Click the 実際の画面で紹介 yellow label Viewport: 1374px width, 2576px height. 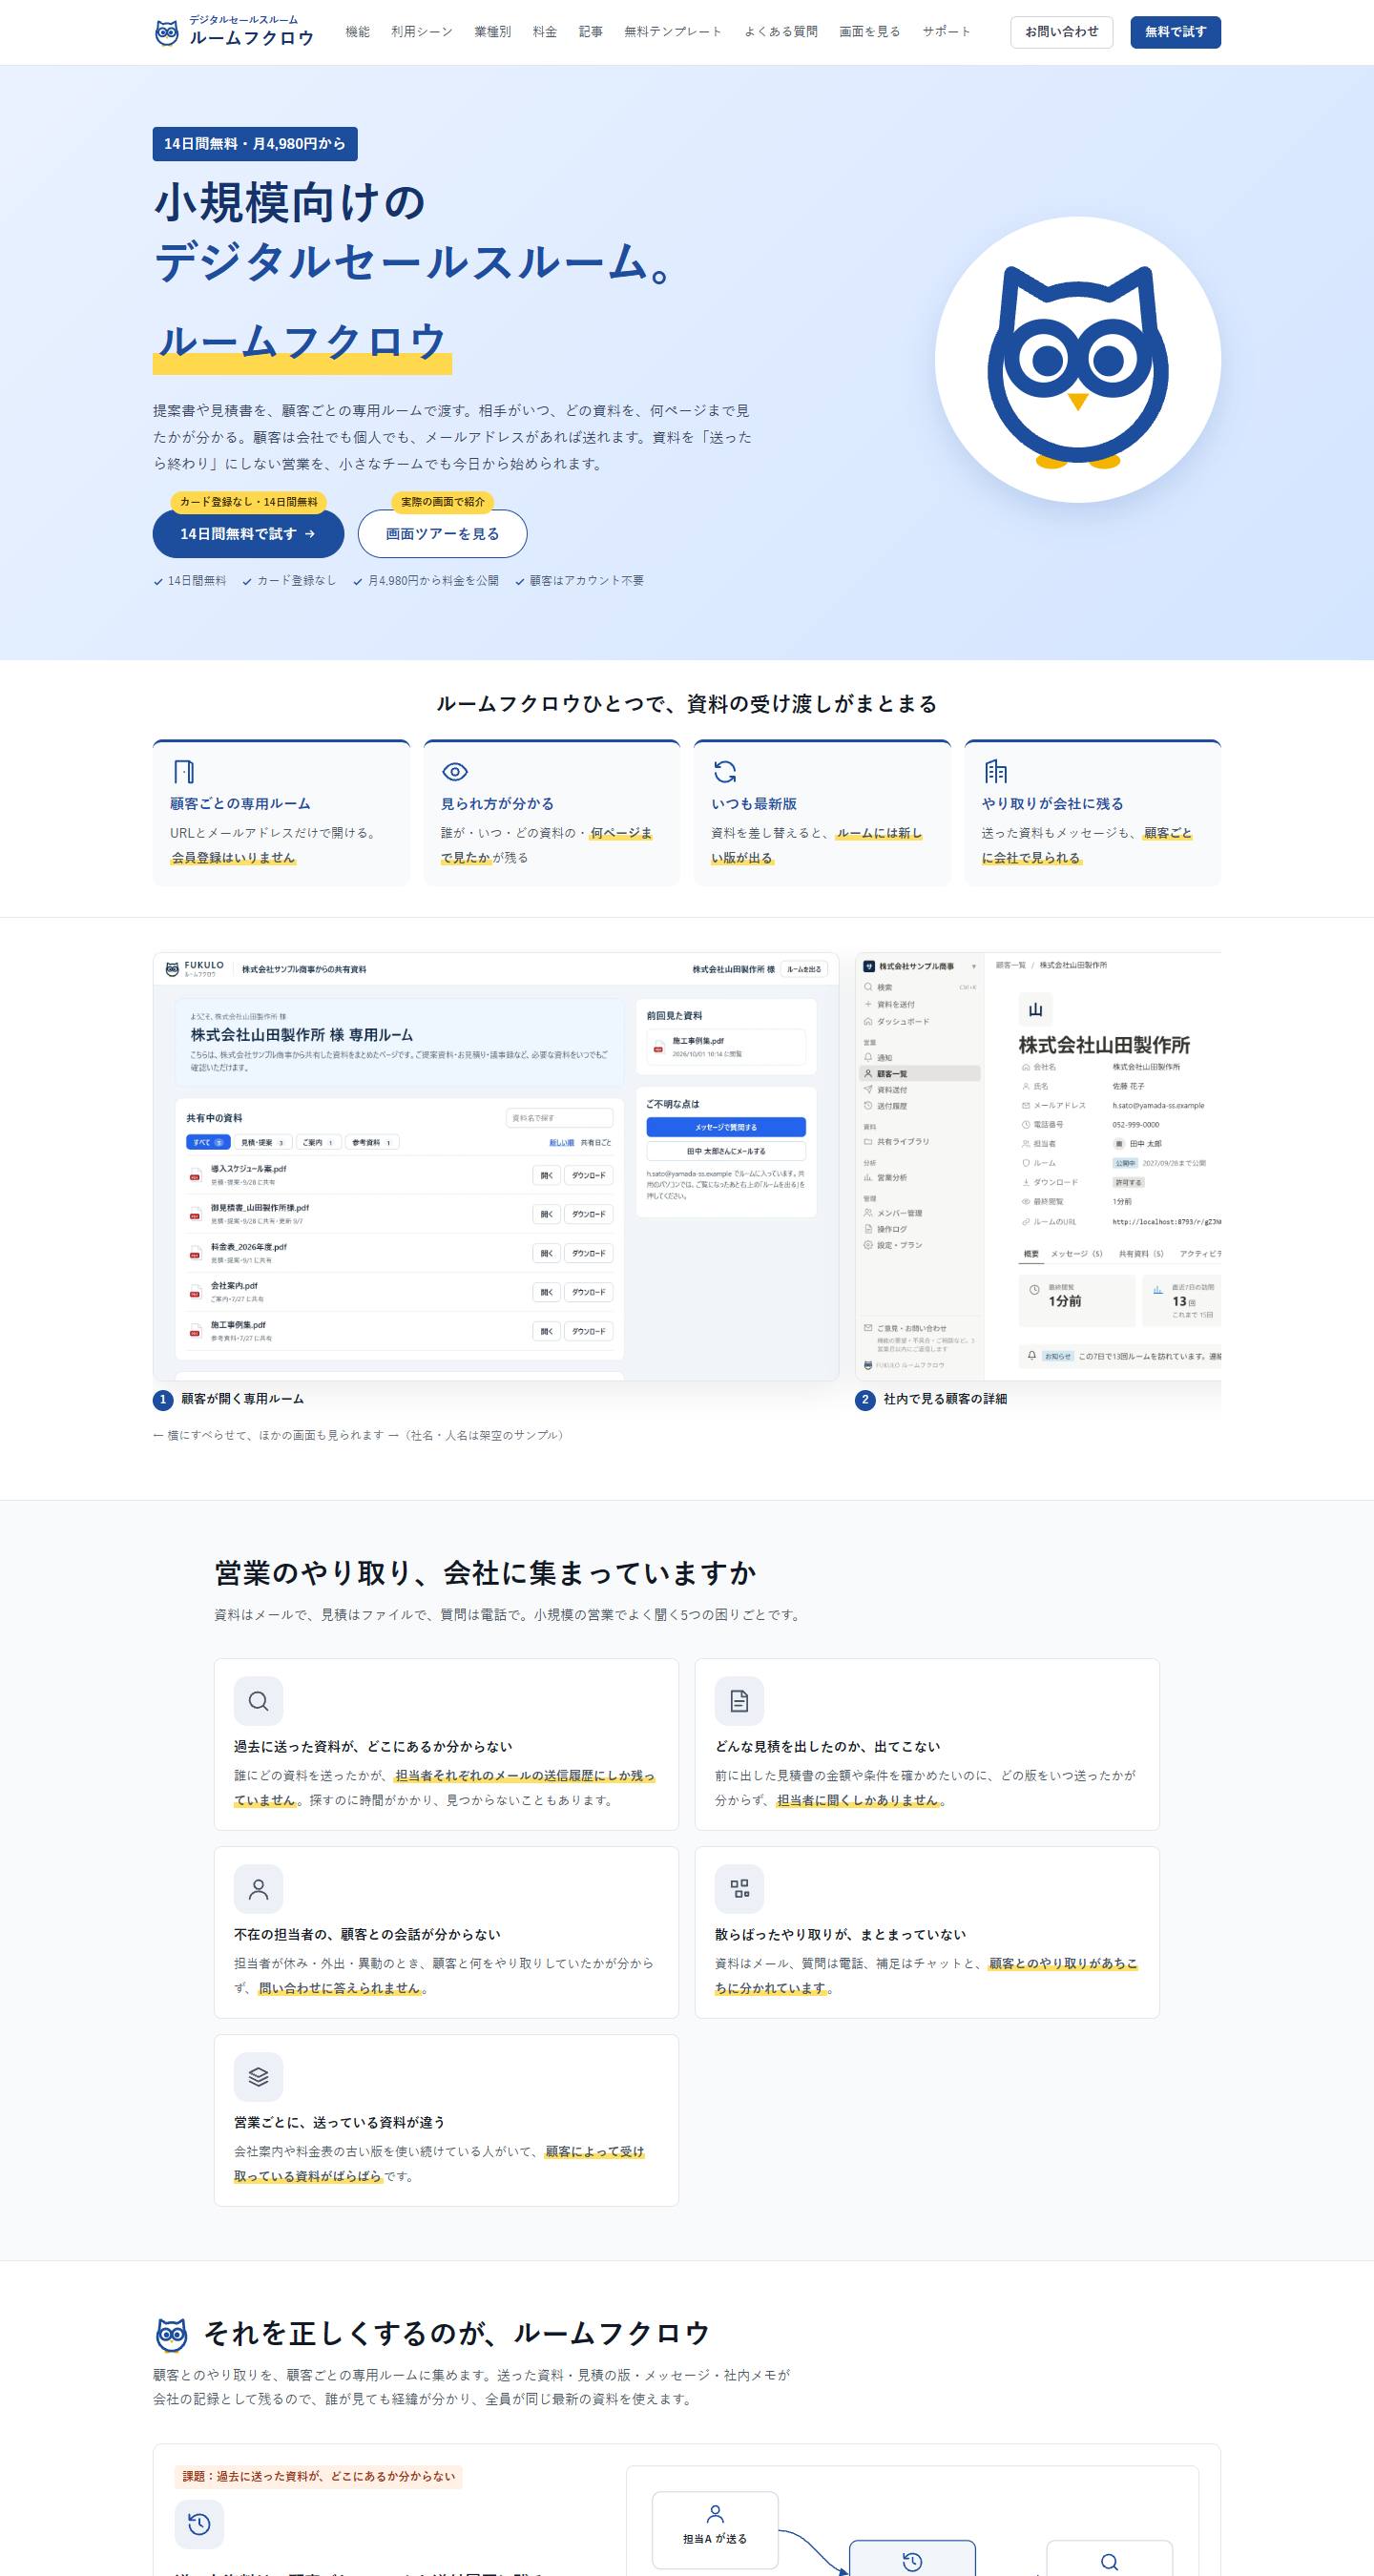443,502
